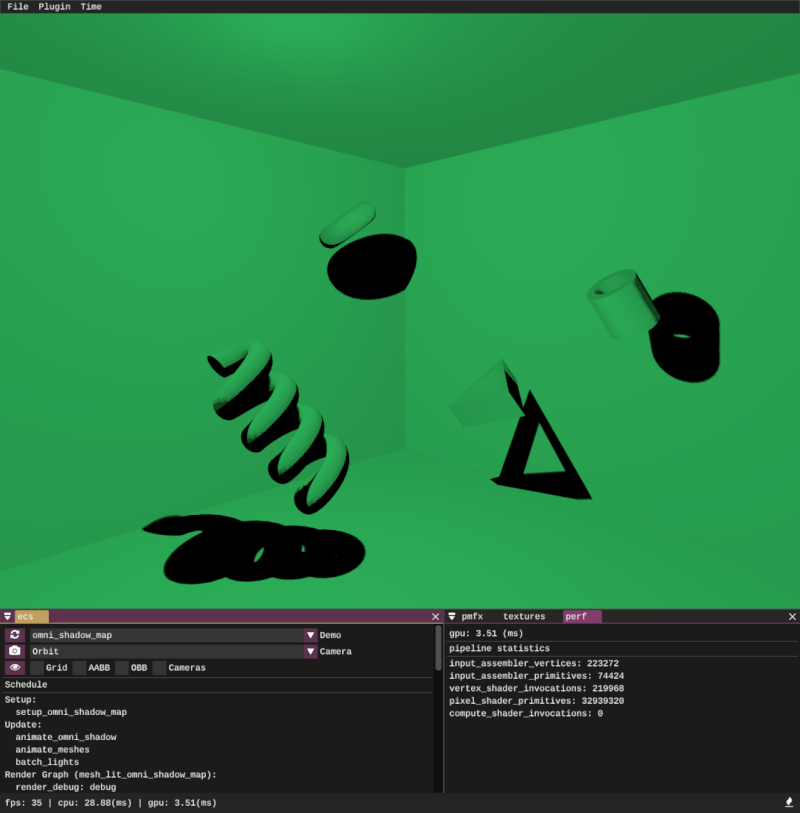
Task: Click compute_shader_invocations value line
Action: 526,713
